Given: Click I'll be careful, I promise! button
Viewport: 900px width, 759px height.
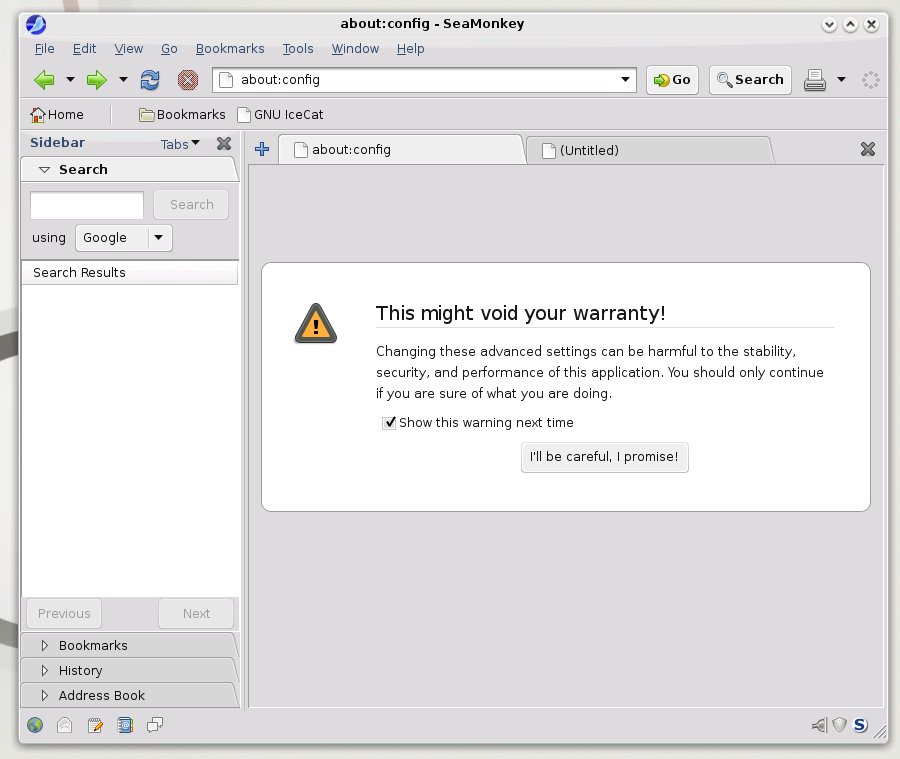Looking at the screenshot, I should pyautogui.click(x=604, y=458).
